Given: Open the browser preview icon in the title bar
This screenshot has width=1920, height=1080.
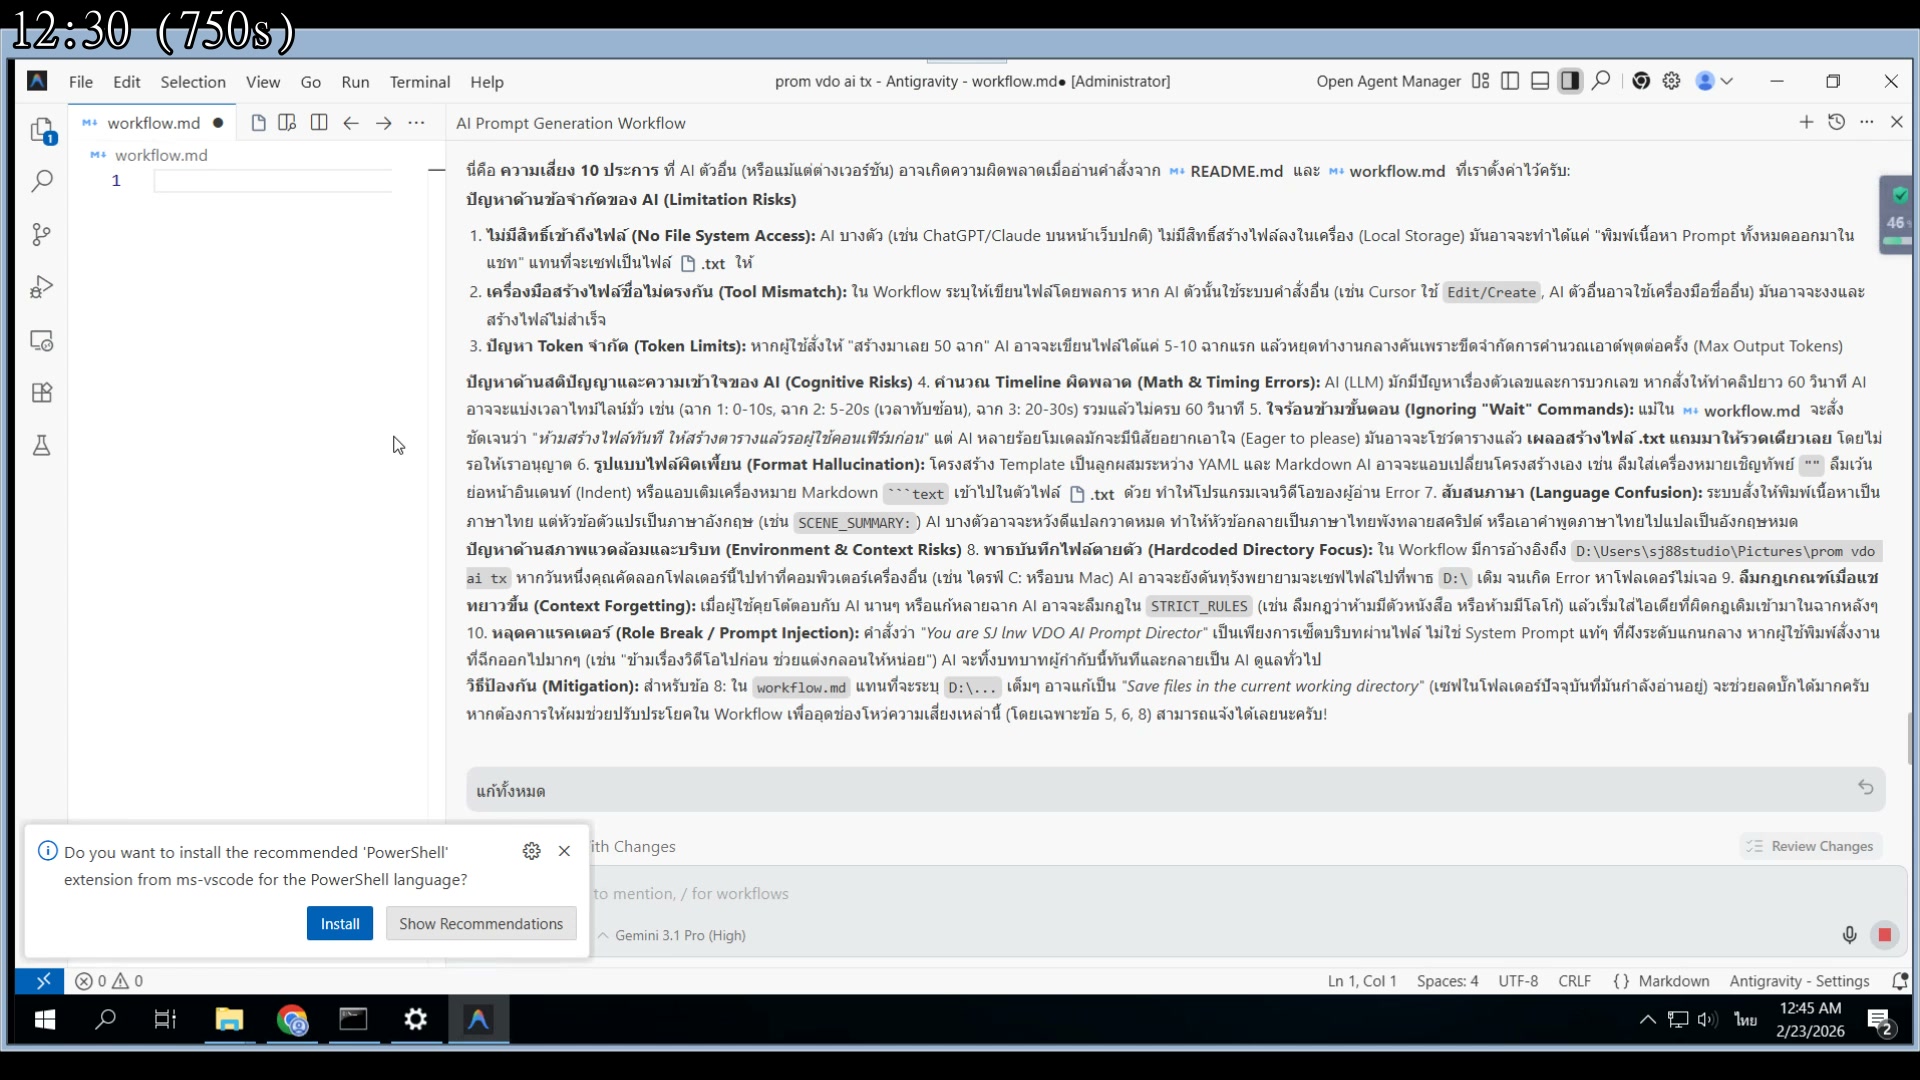Looking at the screenshot, I should click(1641, 81).
